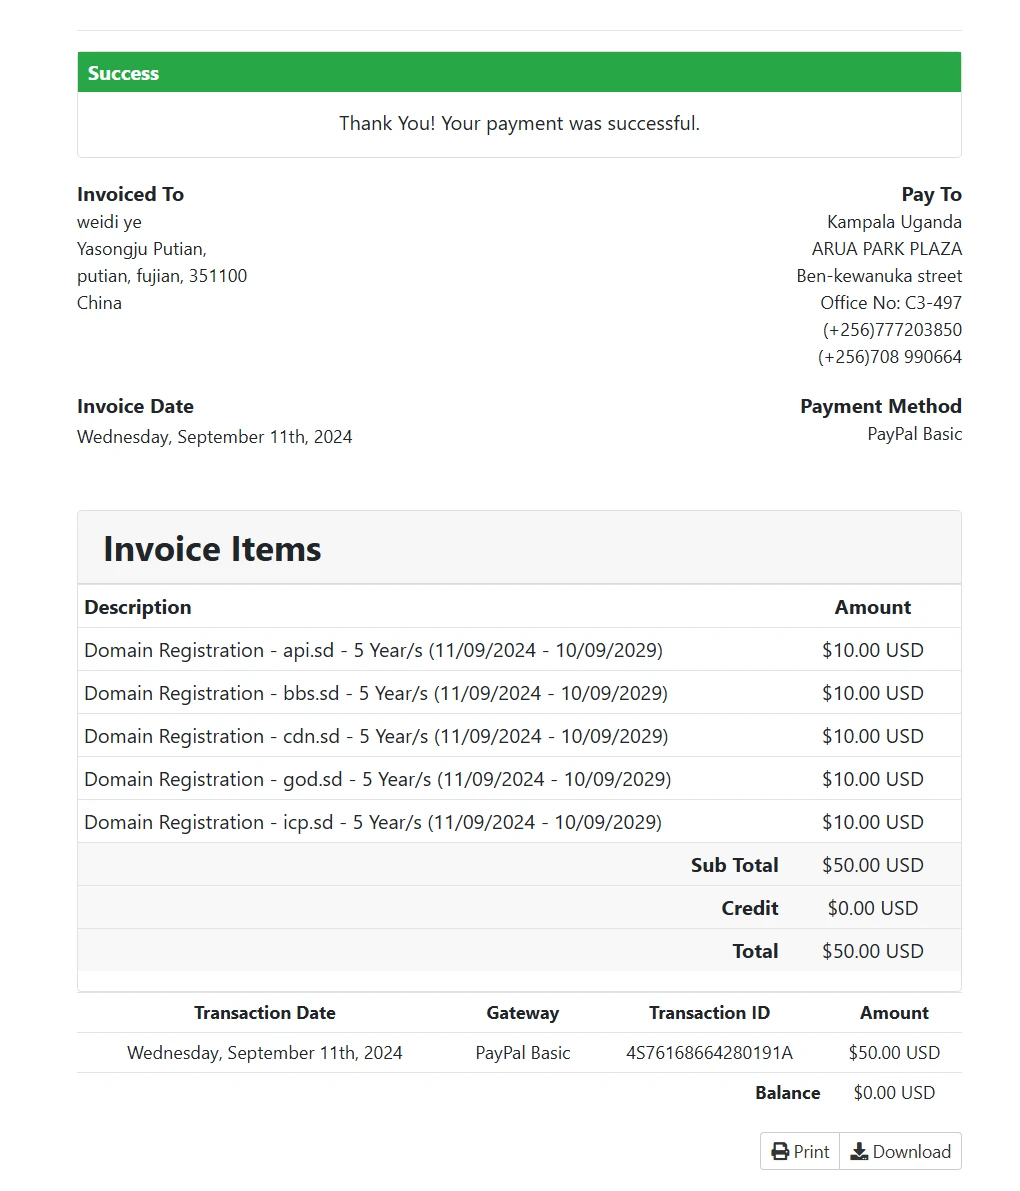Click the Sub Total amount $50.00 USD
This screenshot has height=1191, width=1020.
pyautogui.click(x=872, y=865)
